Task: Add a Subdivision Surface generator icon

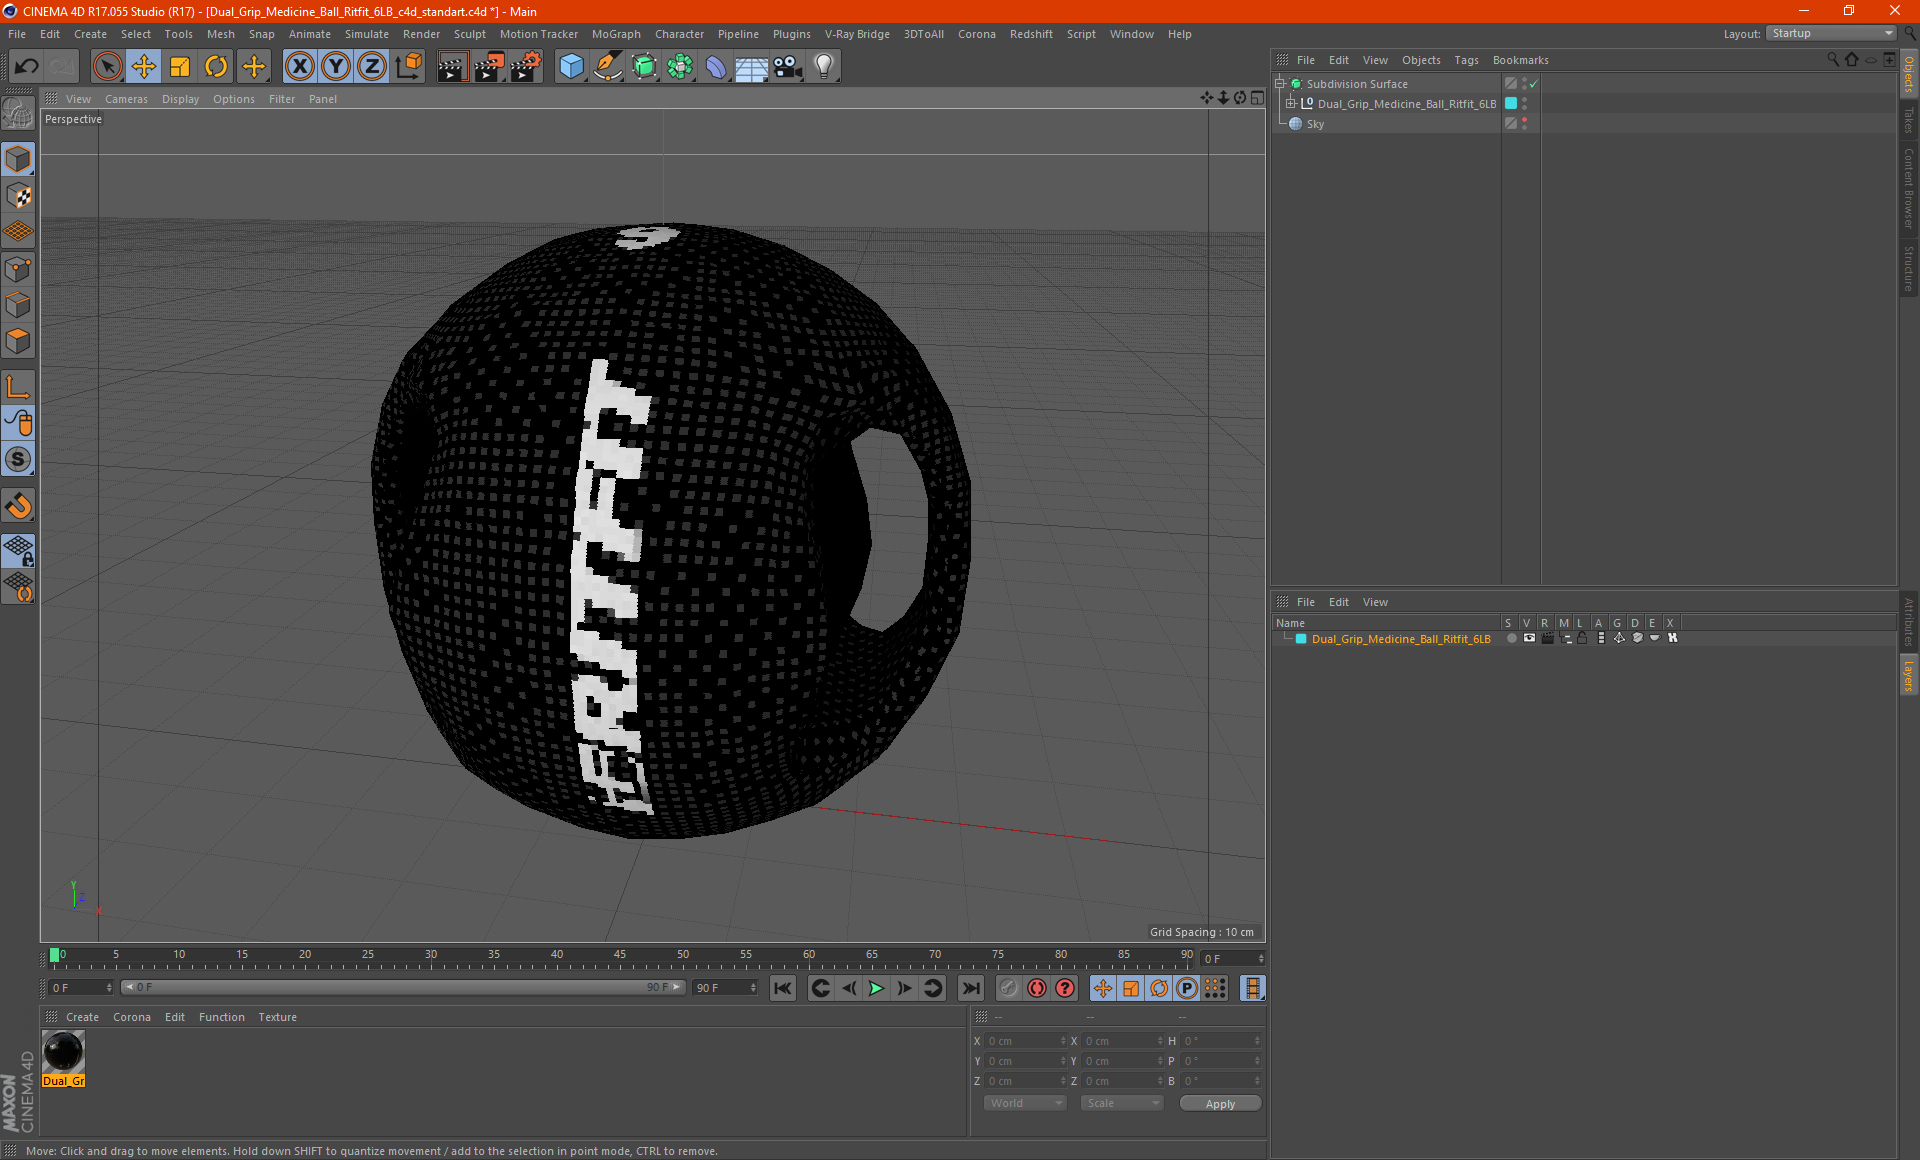Action: (x=644, y=67)
